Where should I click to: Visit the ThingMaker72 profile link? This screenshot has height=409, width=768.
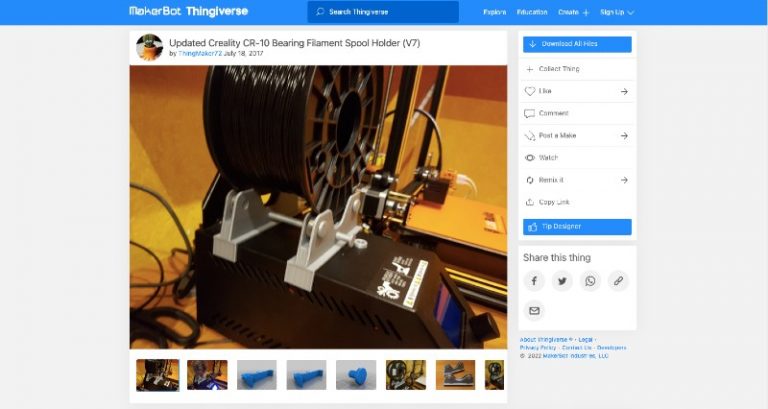[200, 53]
